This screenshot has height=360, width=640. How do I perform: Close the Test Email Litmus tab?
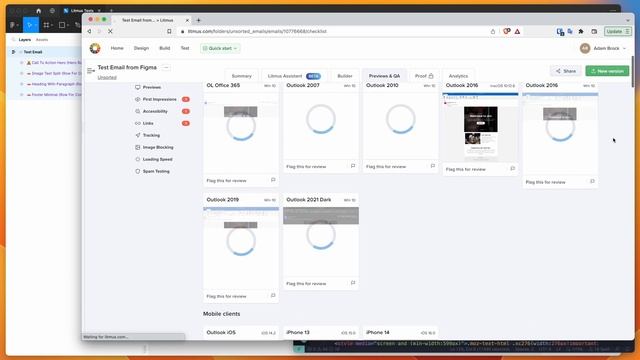tap(187, 20)
